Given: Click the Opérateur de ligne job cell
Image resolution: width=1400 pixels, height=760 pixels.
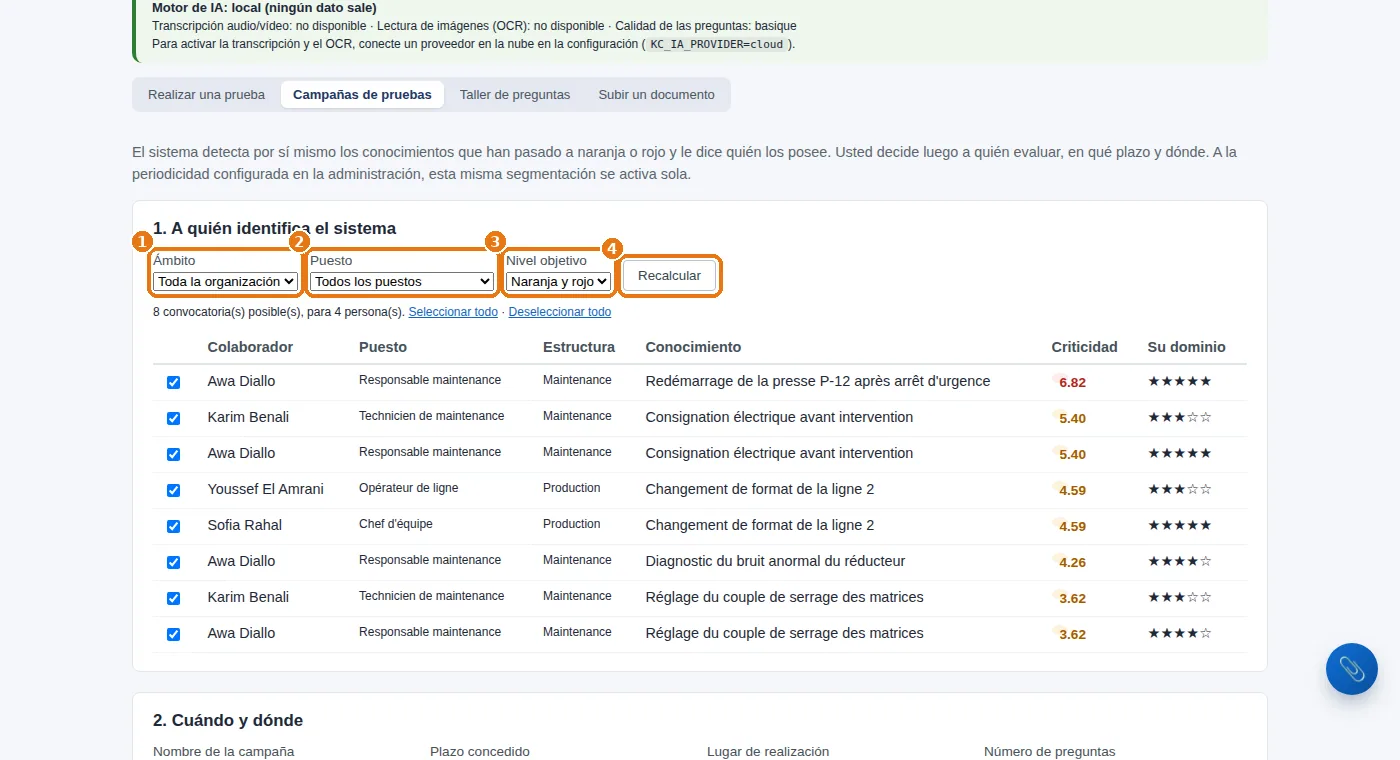Looking at the screenshot, I should tap(409, 488).
